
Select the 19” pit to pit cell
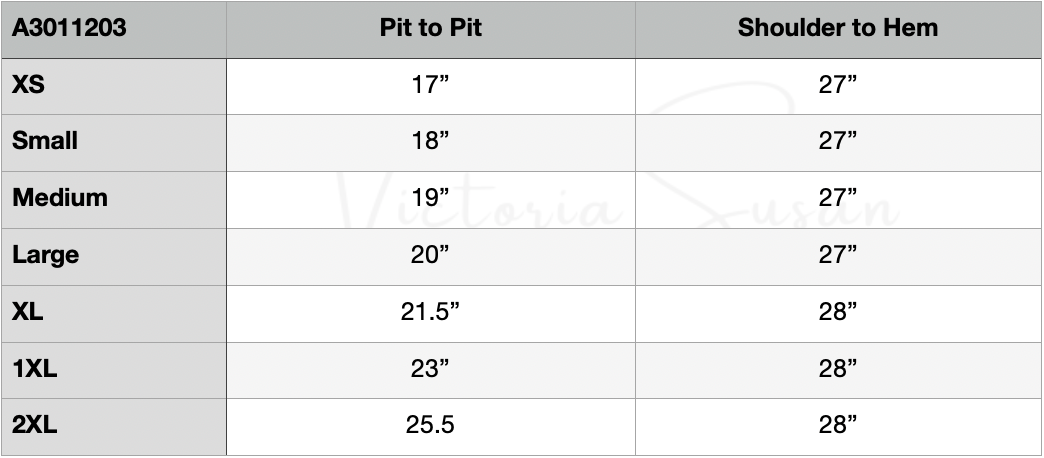click(x=431, y=197)
